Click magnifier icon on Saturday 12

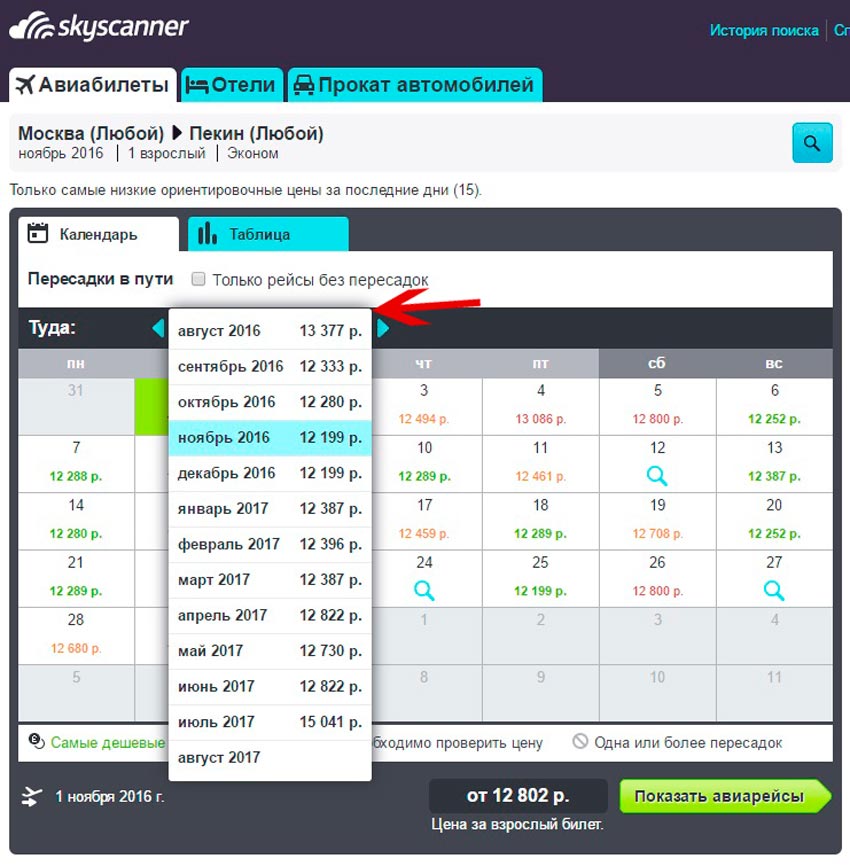(657, 476)
